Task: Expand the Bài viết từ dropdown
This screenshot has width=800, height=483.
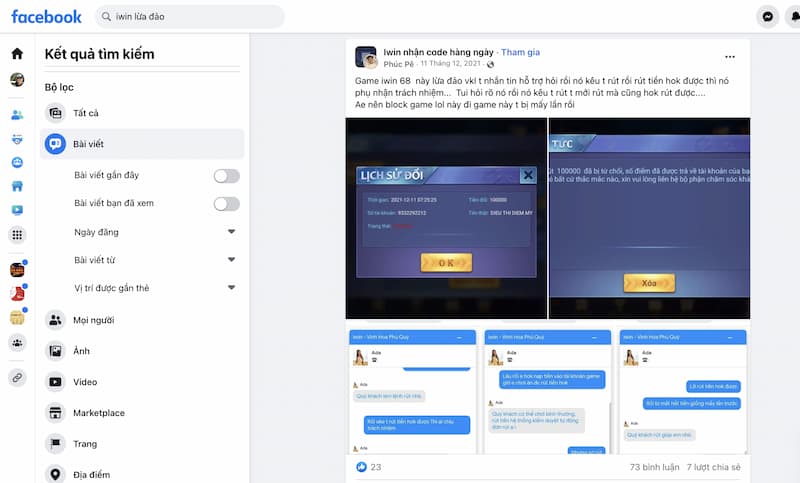Action: (x=232, y=260)
